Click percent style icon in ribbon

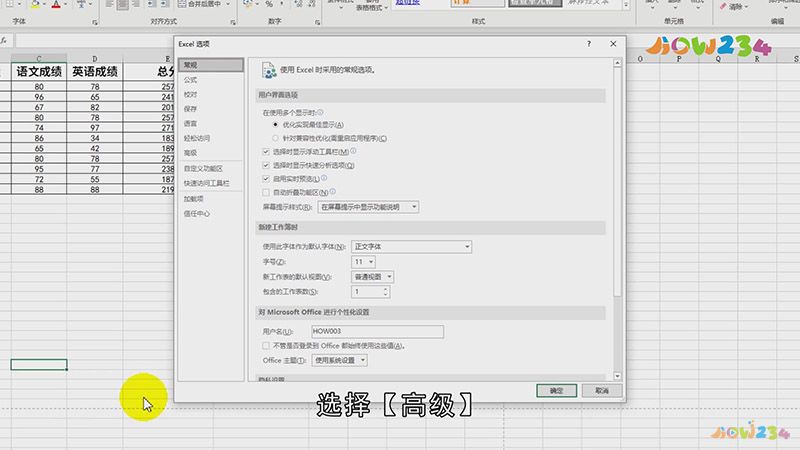[269, 4]
